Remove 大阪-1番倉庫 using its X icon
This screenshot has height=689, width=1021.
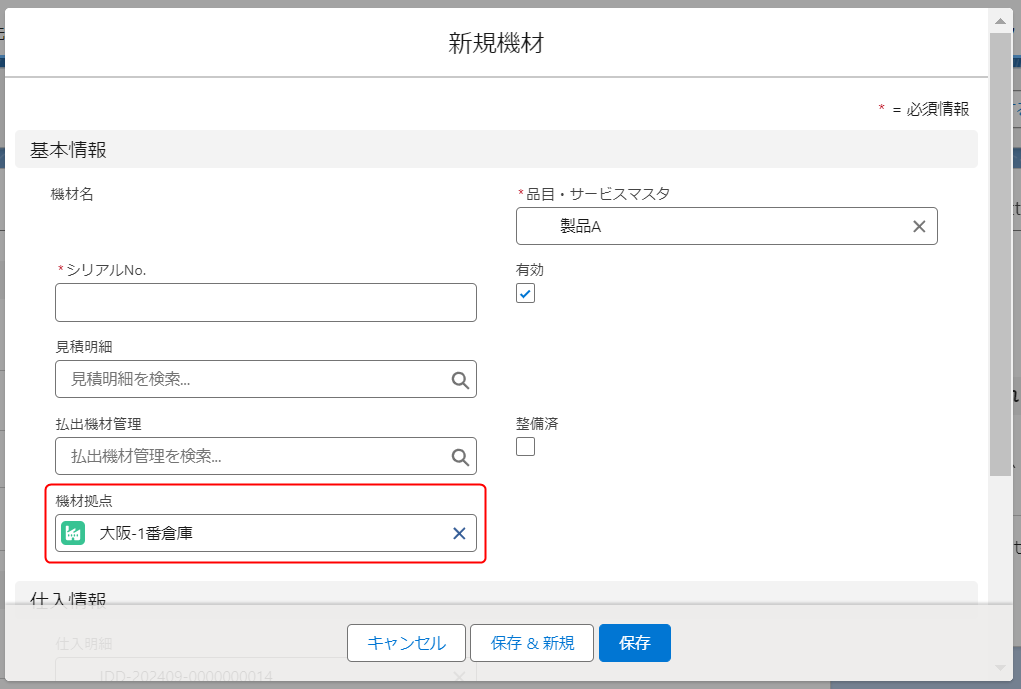coord(459,533)
